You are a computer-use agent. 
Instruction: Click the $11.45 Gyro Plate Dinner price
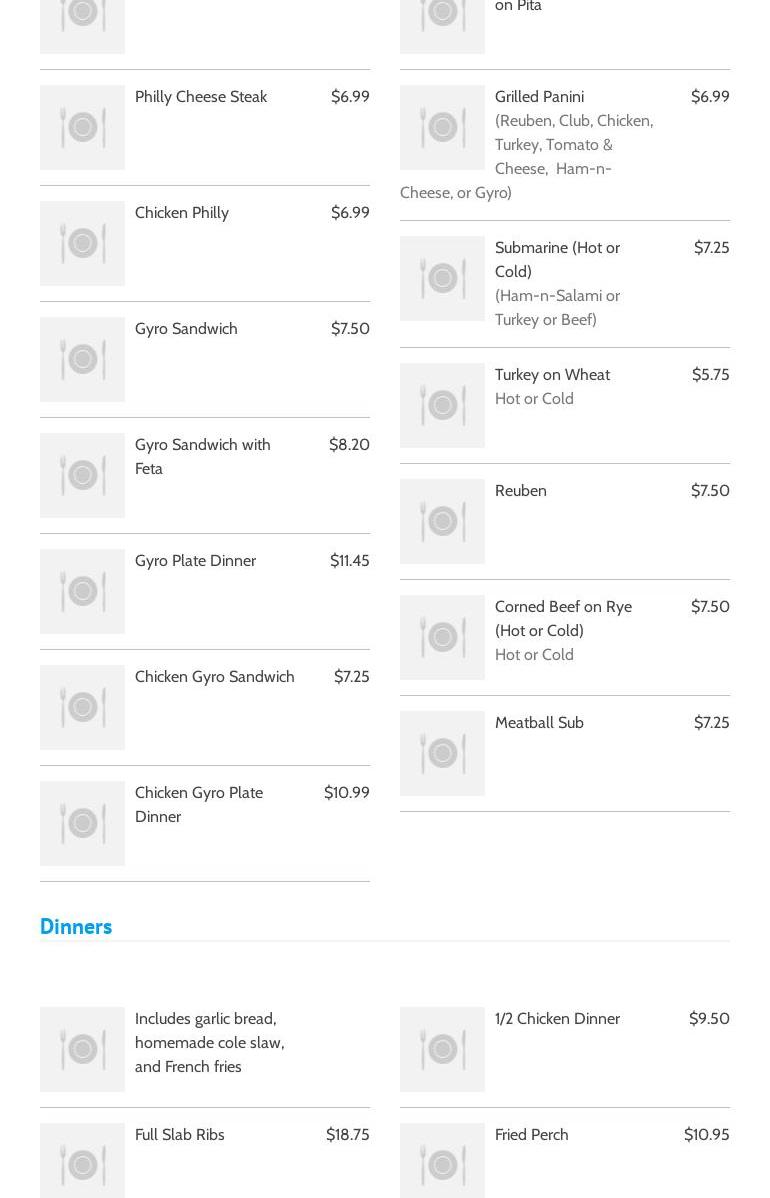[x=349, y=560]
